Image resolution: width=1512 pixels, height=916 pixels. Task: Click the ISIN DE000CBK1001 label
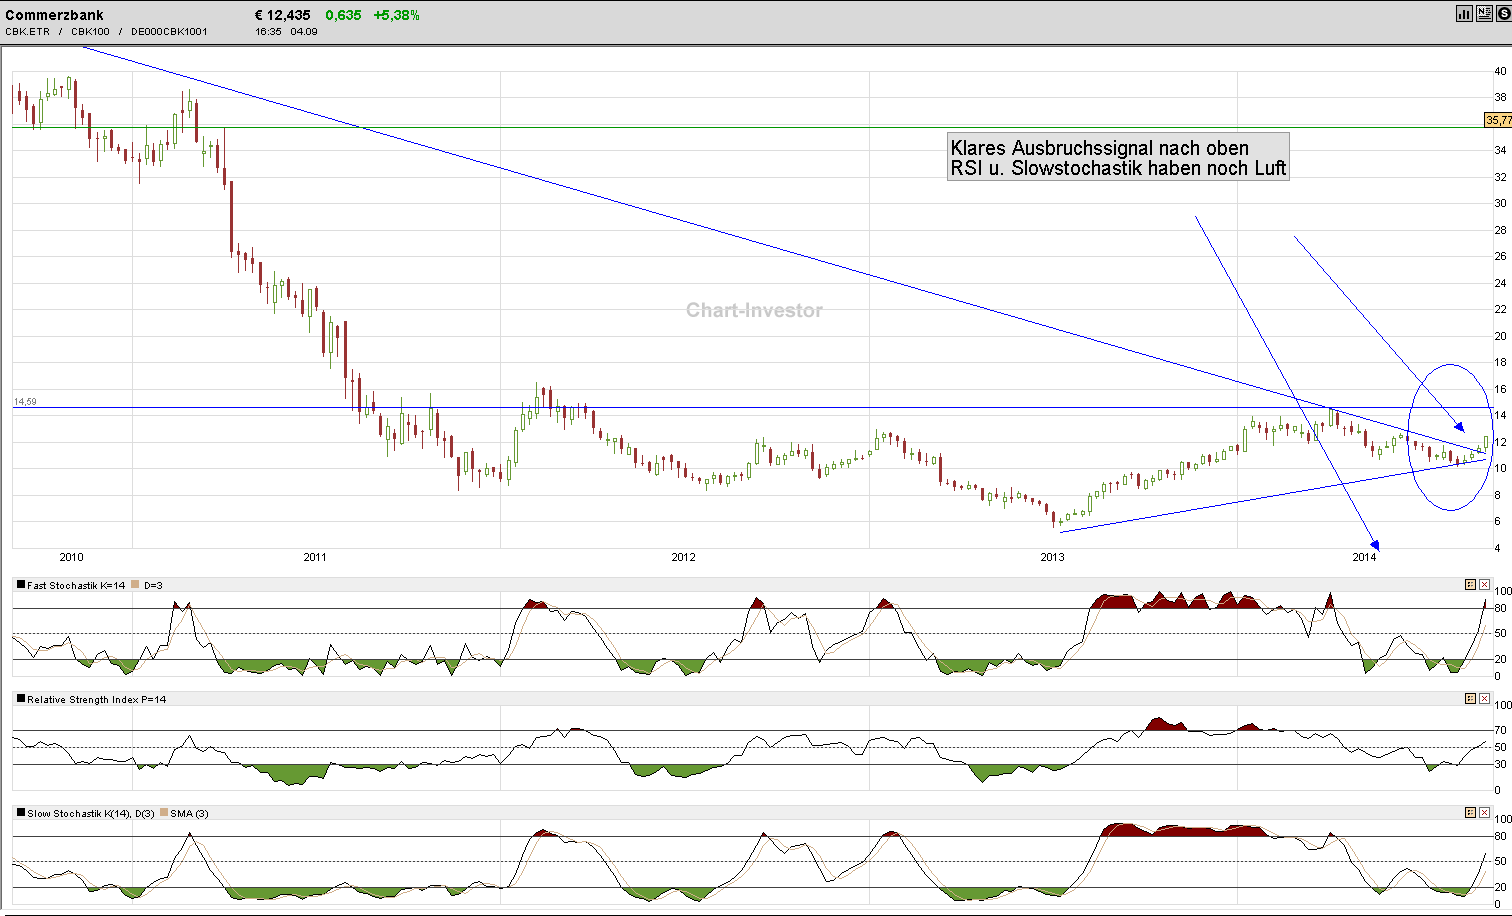click(x=167, y=31)
